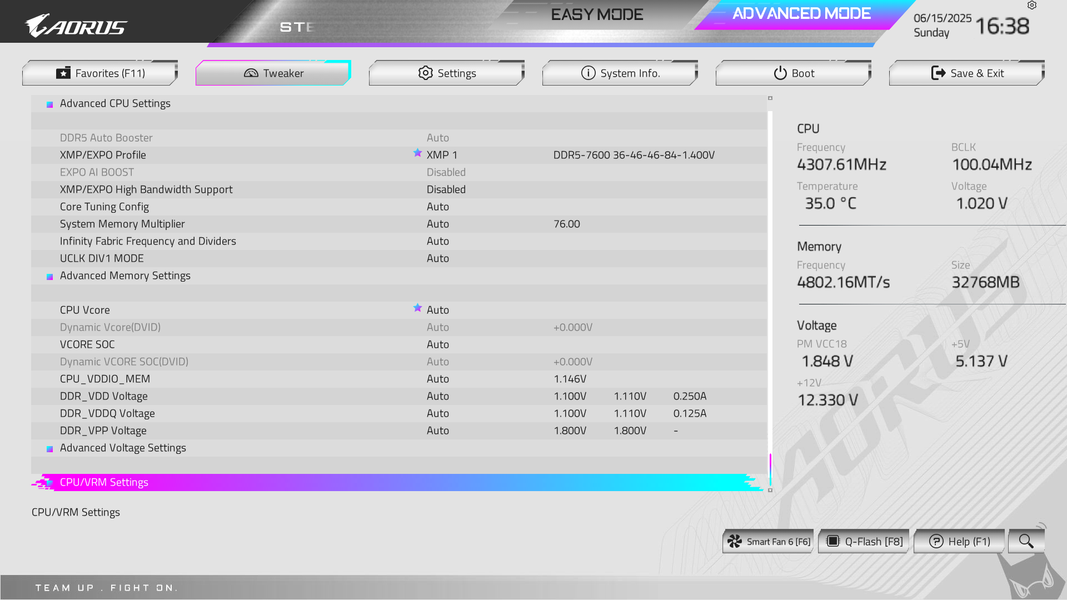Switch to Easy Mode
This screenshot has width=1067, height=600.
(597, 14)
